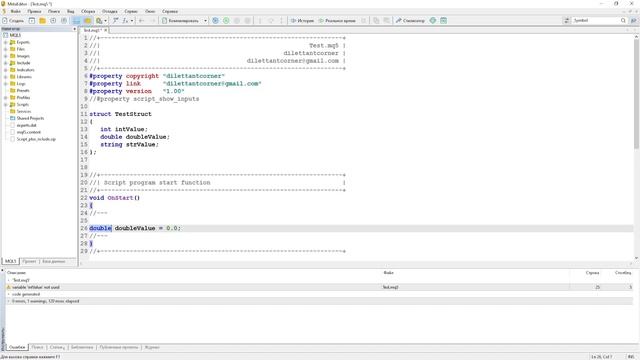Click the История profiling button
This screenshot has height=360, width=640.
point(302,20)
